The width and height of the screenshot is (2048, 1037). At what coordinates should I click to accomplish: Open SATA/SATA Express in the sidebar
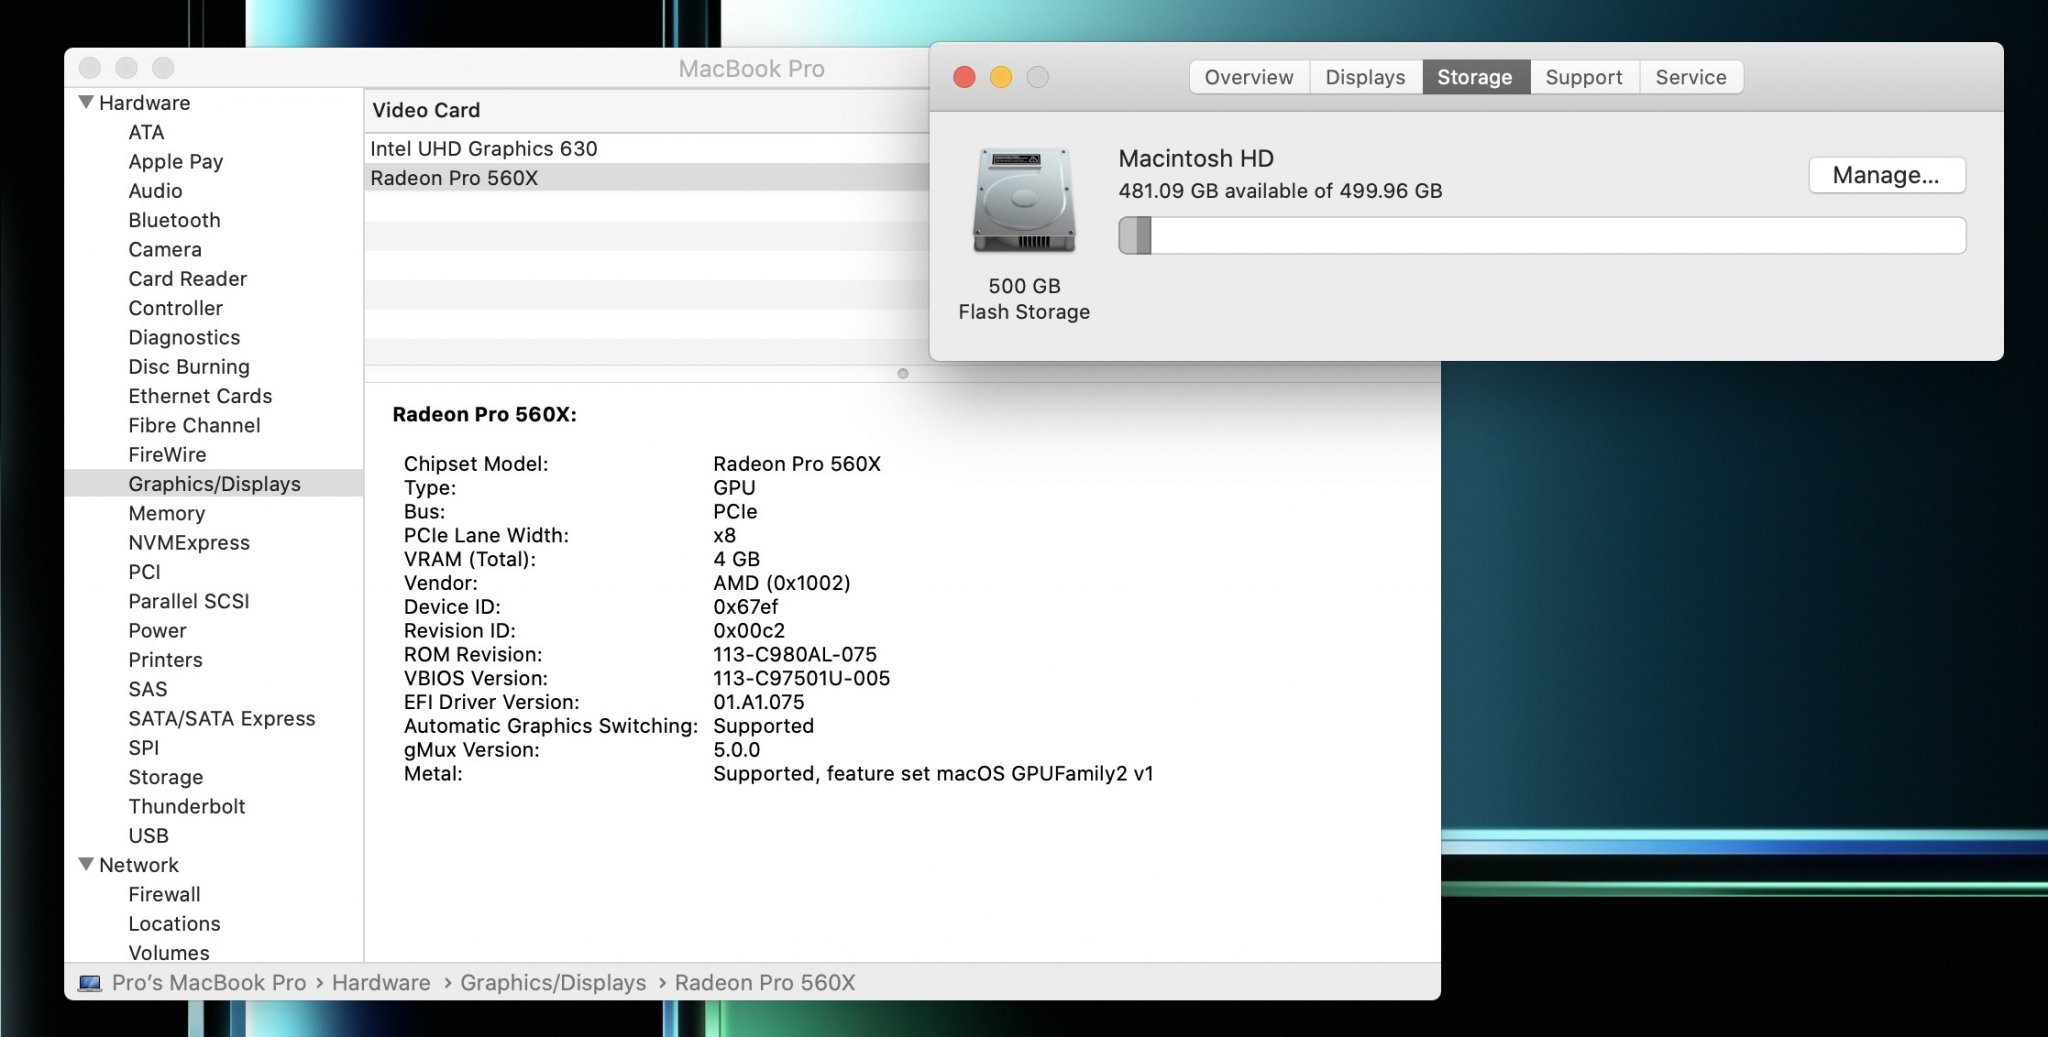click(221, 719)
